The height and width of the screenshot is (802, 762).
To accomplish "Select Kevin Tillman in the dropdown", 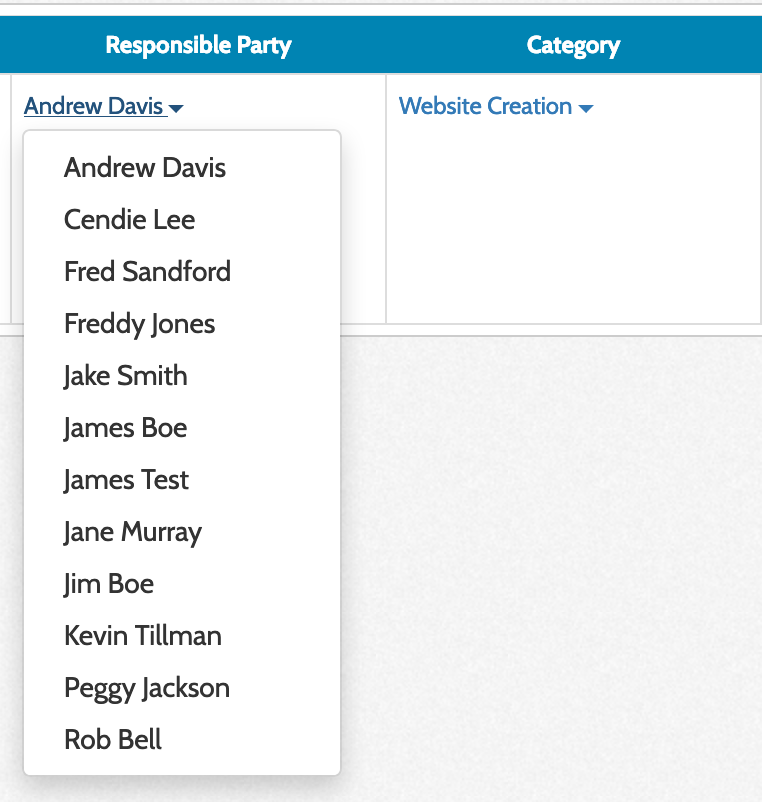I will [x=143, y=636].
